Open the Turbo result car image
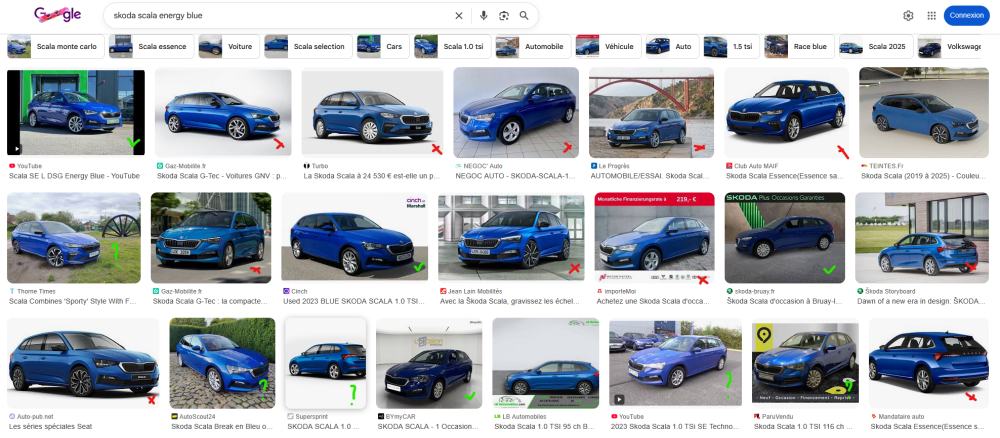 (372, 112)
